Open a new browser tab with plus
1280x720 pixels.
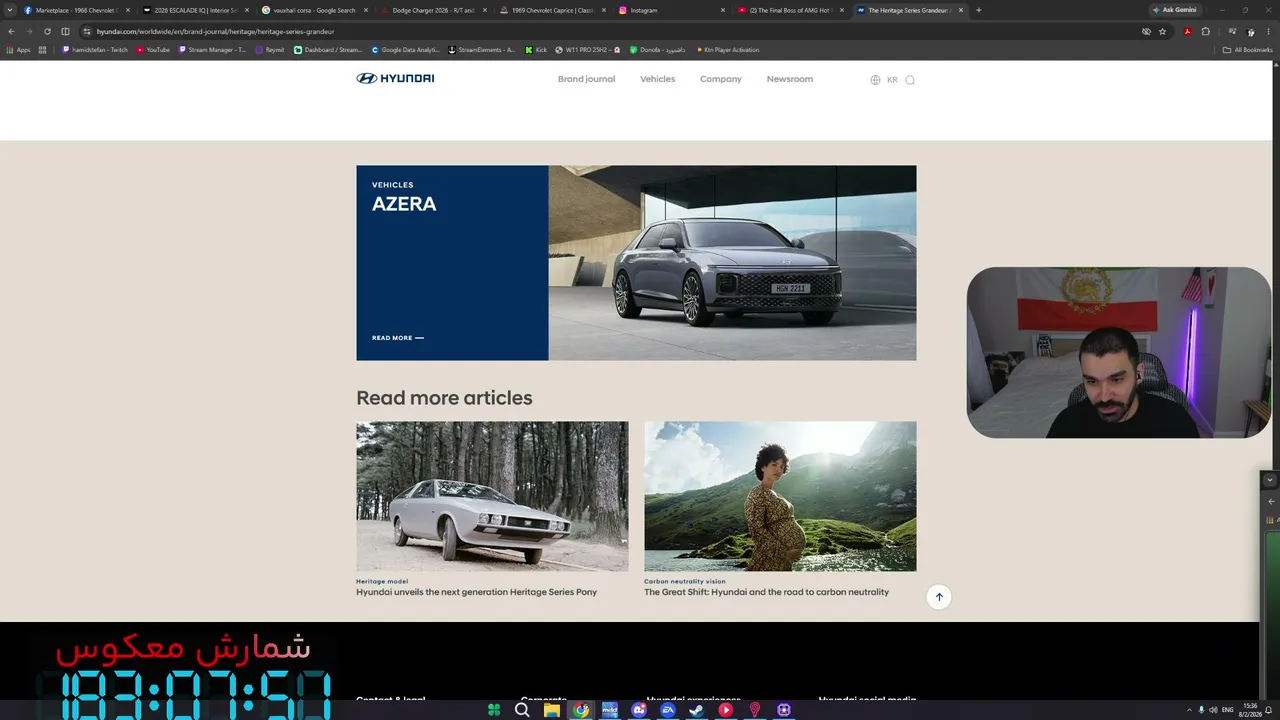[x=978, y=10]
